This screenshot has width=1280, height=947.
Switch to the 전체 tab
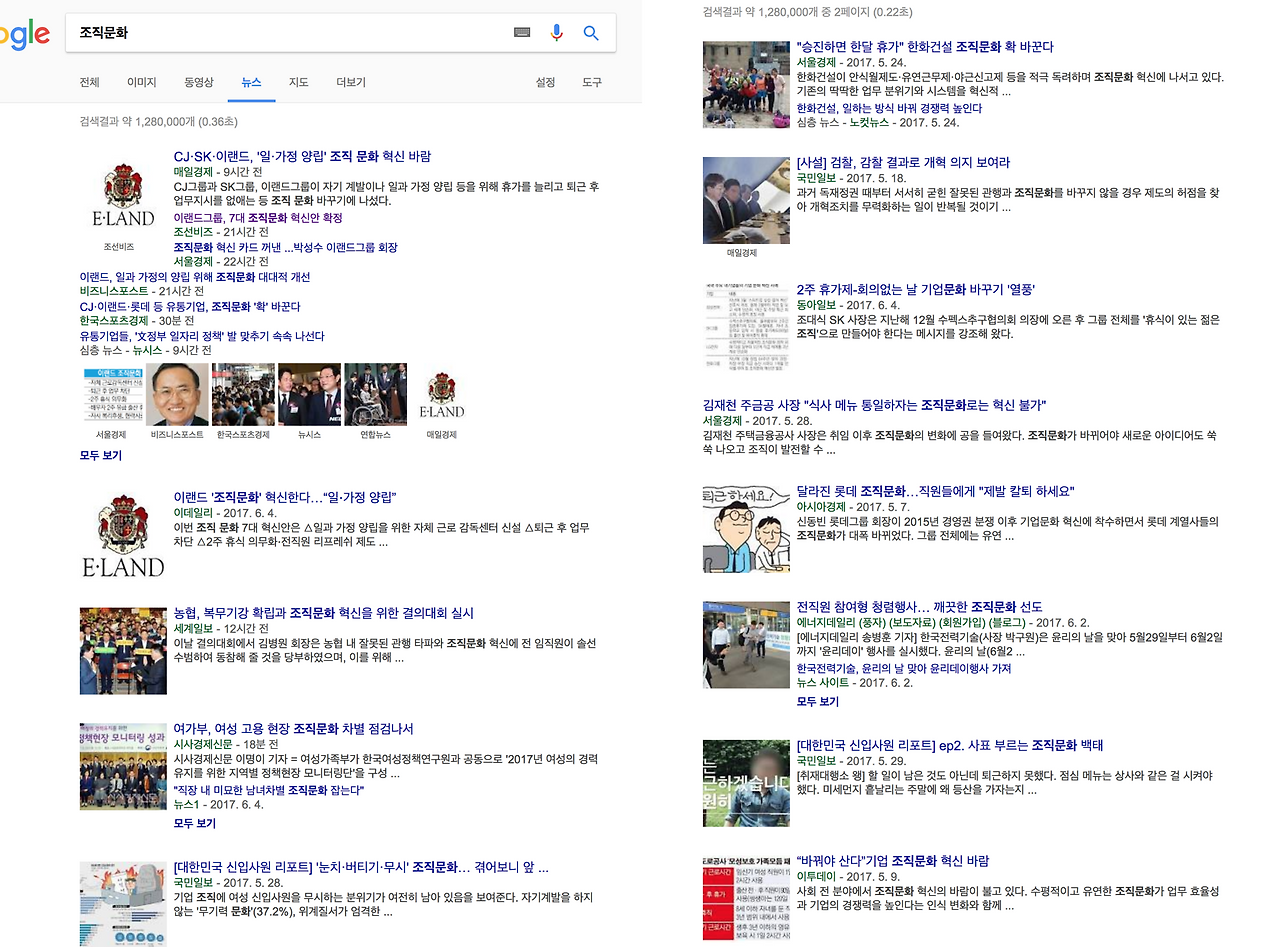coord(89,82)
